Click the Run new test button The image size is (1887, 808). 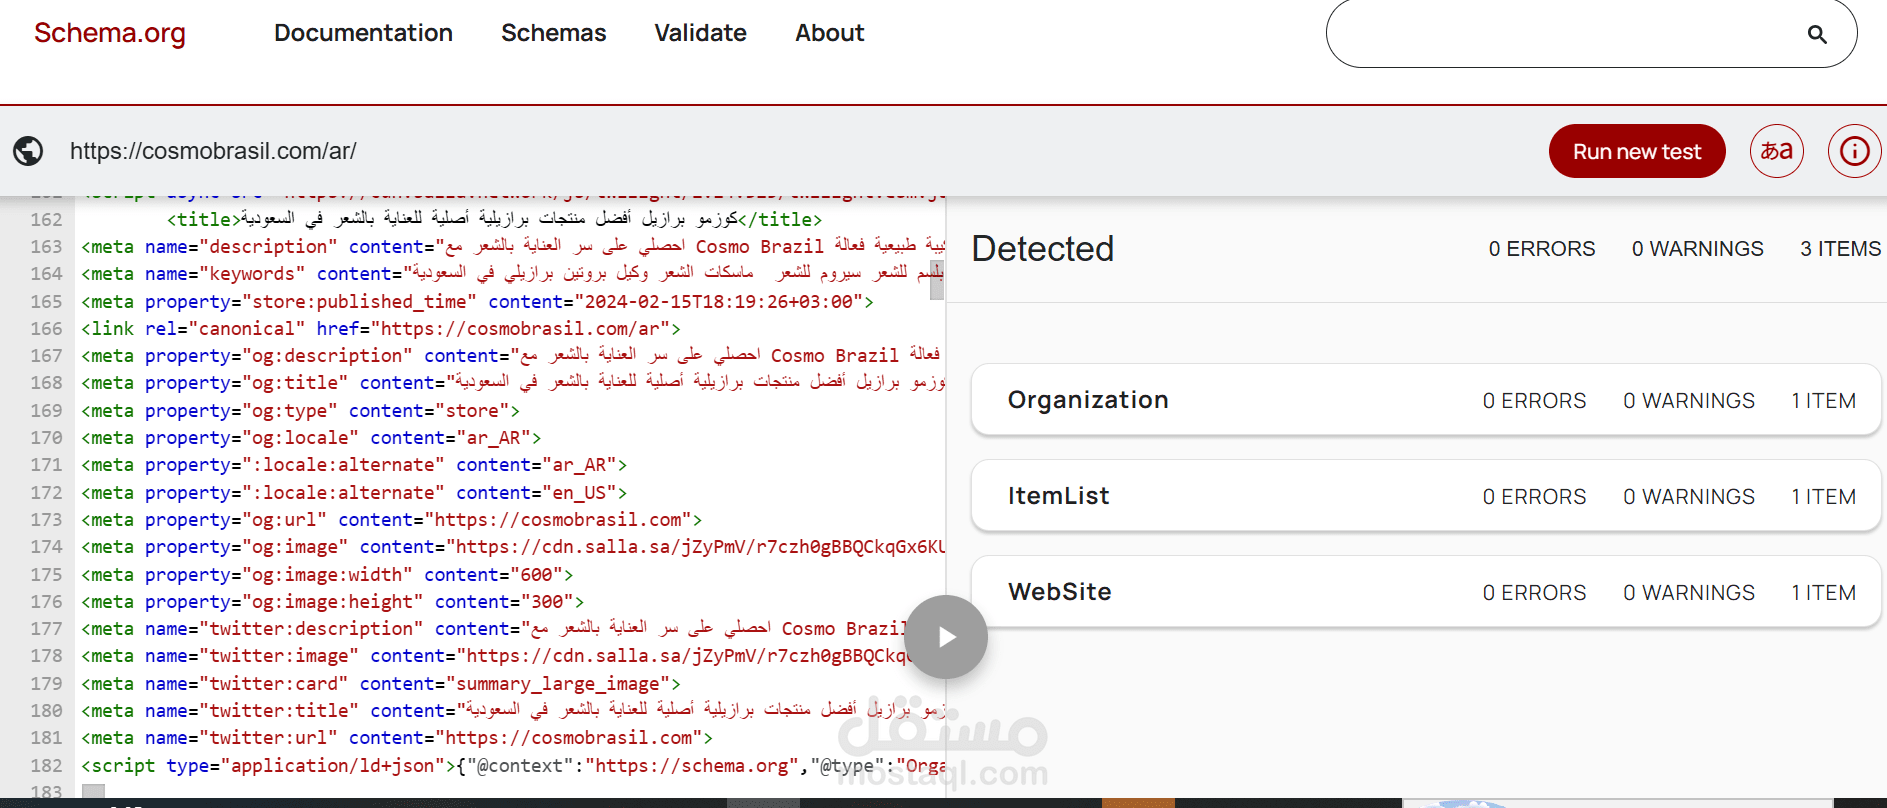(x=1636, y=151)
